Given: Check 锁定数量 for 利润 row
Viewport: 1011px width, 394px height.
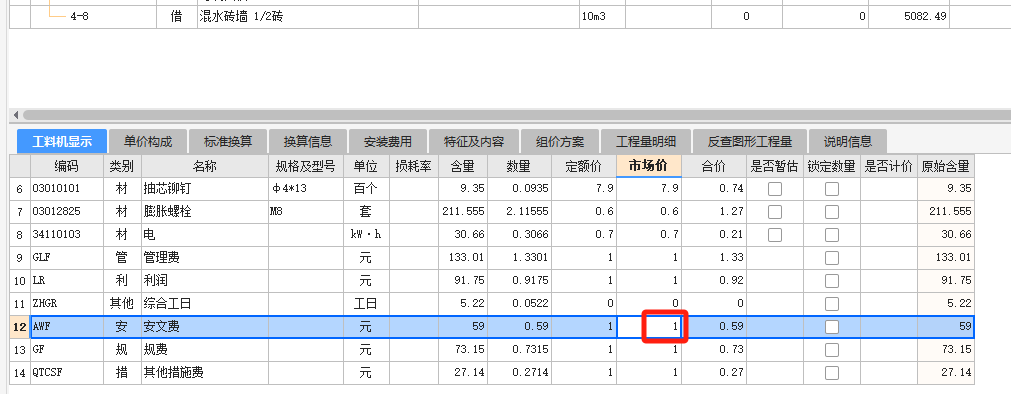Looking at the screenshot, I should point(832,281).
